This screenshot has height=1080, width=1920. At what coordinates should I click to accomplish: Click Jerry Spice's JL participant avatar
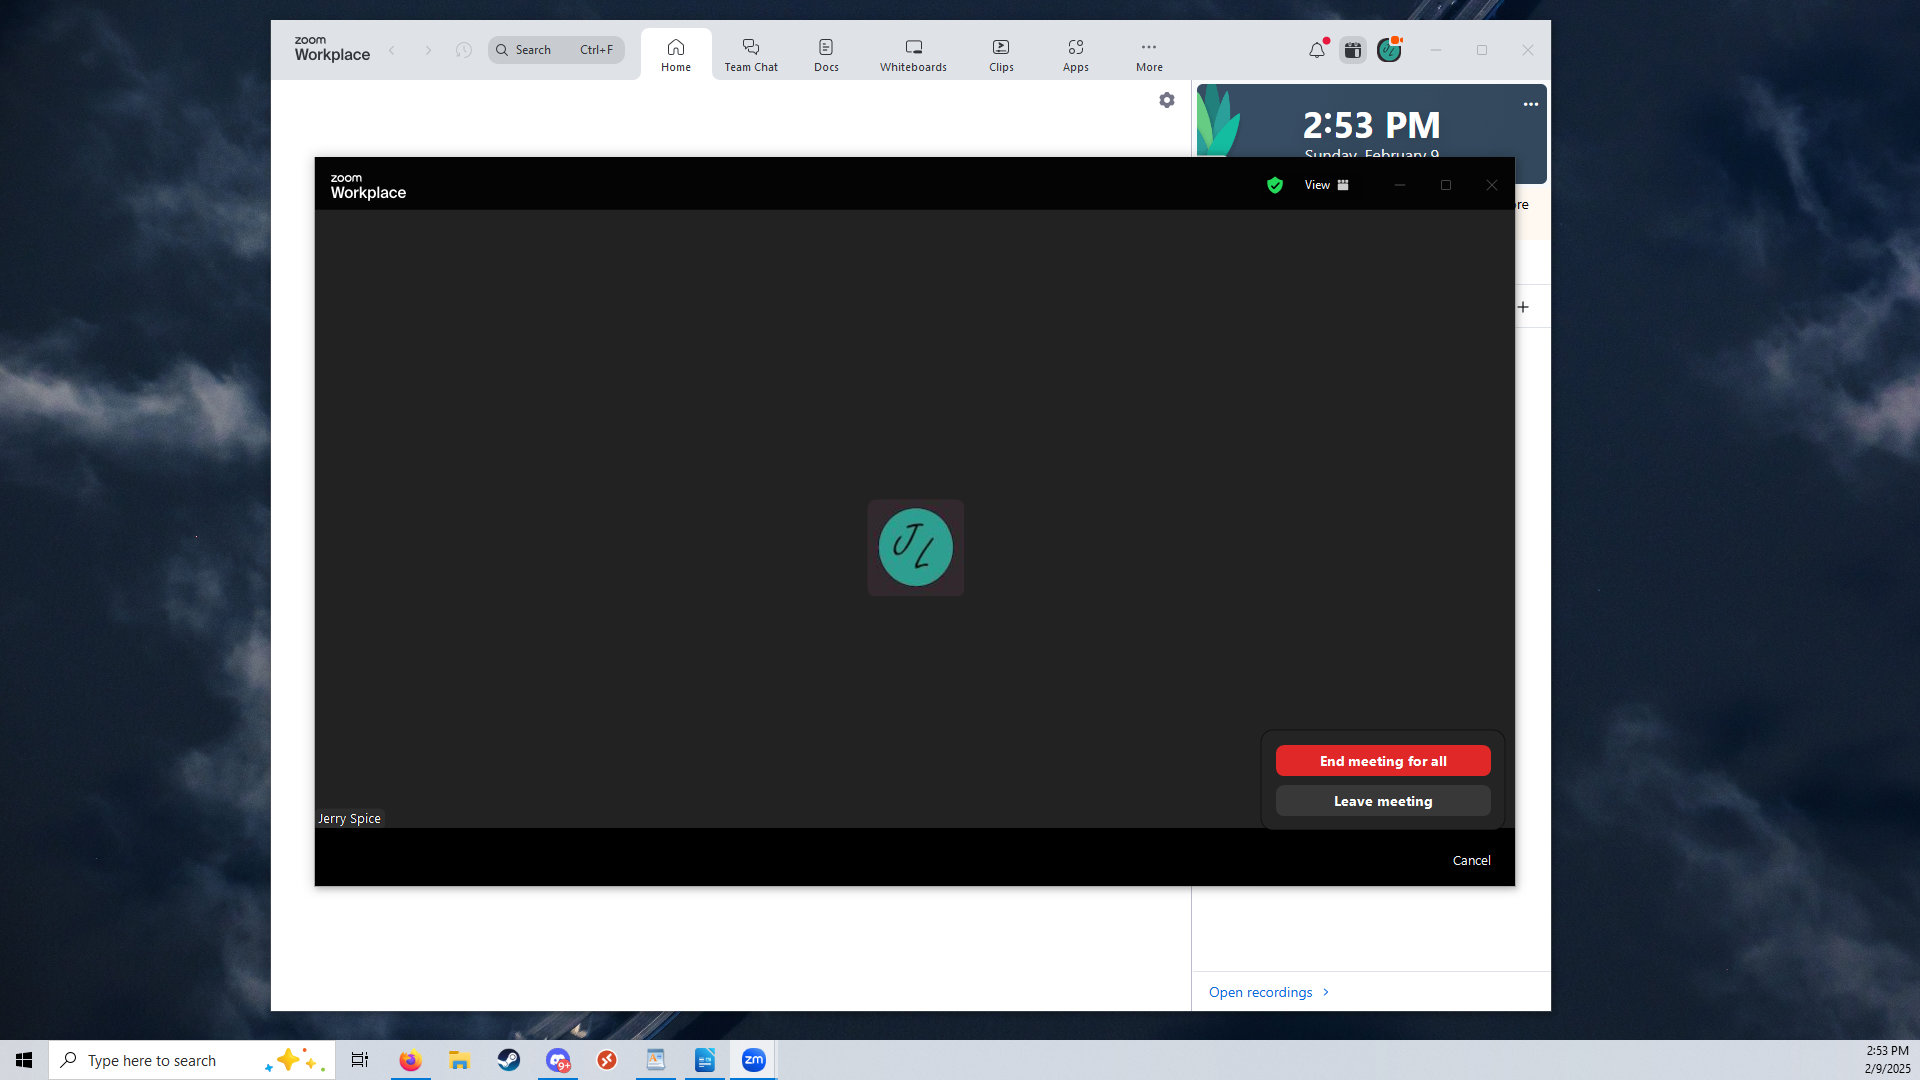915,547
